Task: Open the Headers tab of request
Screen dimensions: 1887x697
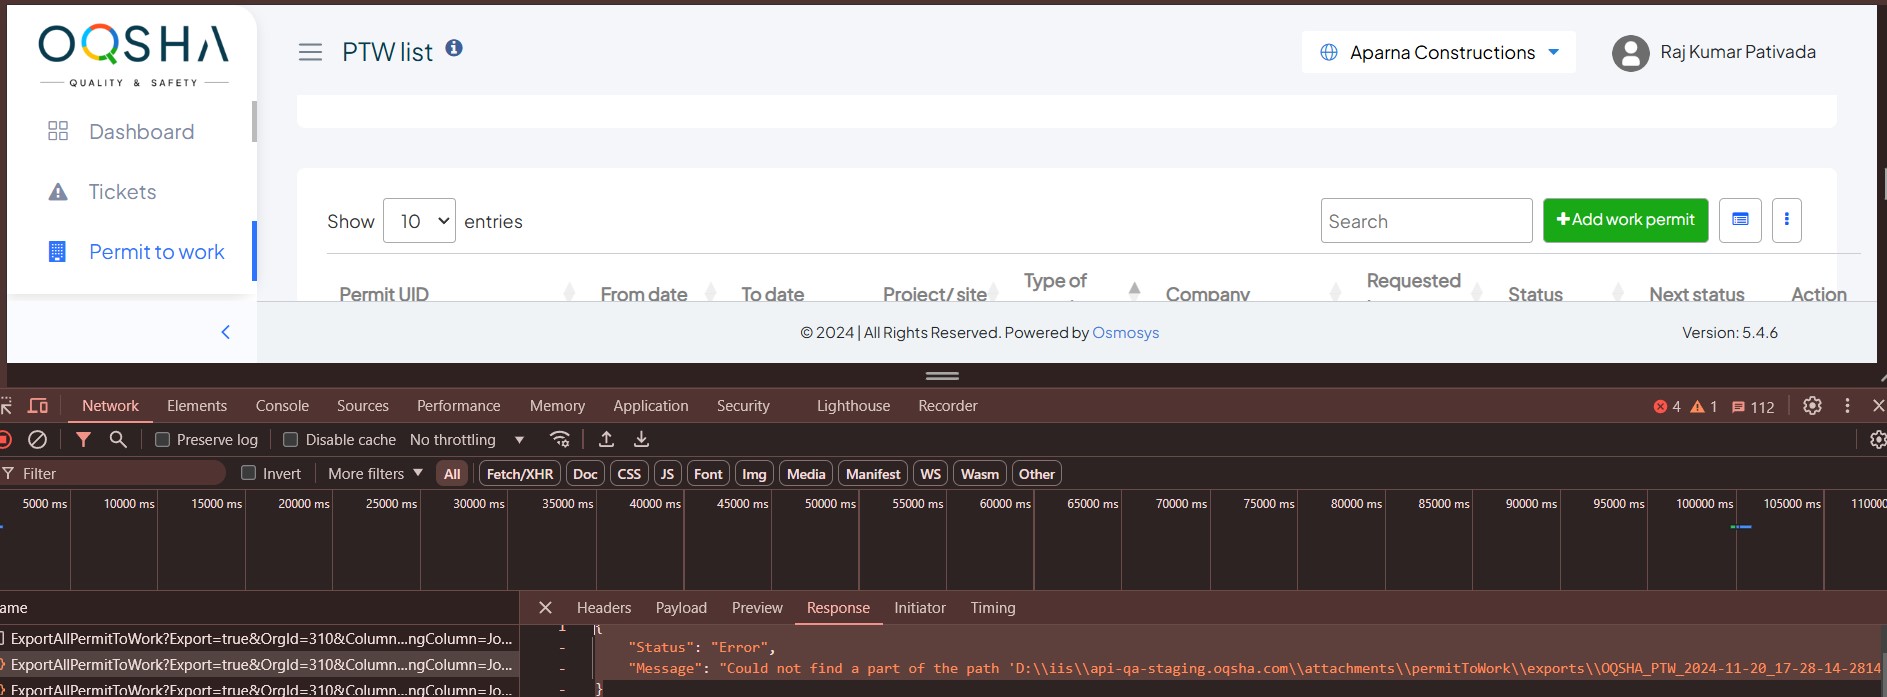Action: (604, 608)
